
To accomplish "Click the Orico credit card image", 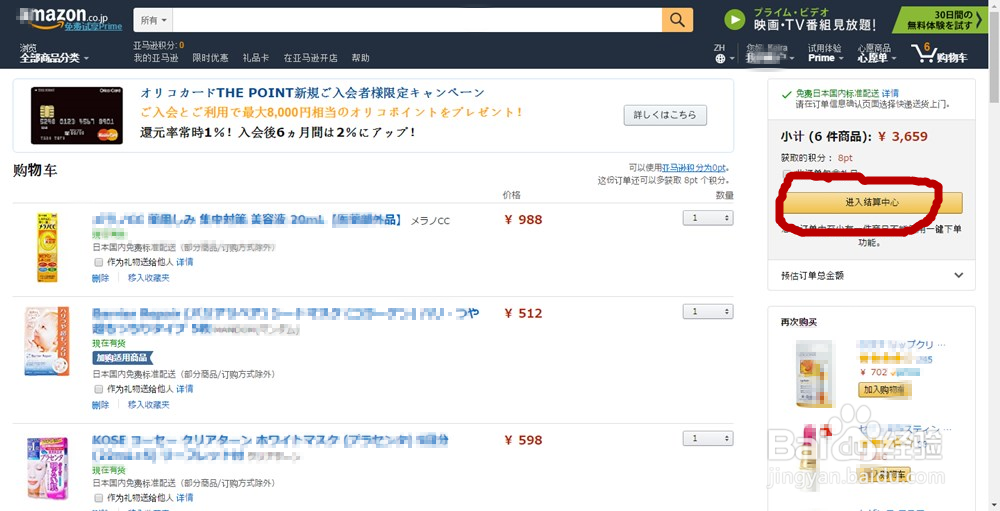I will 77,115.
